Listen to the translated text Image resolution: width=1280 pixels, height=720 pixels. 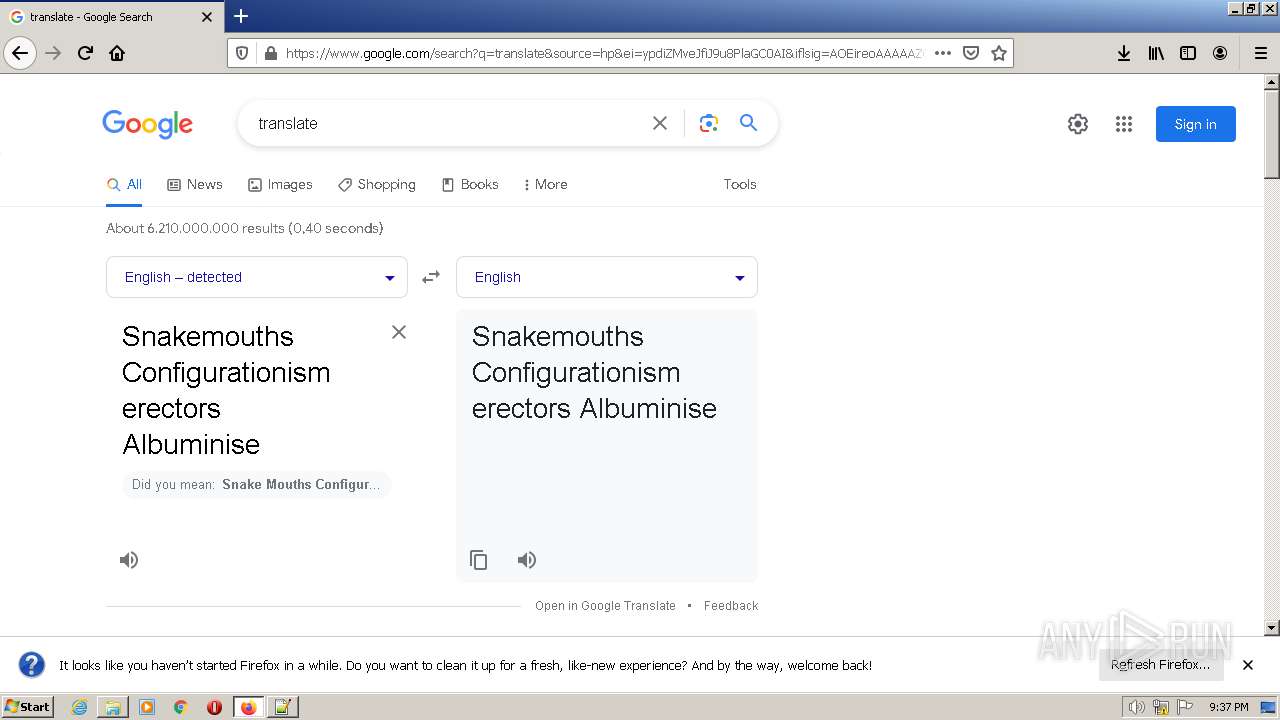[527, 560]
